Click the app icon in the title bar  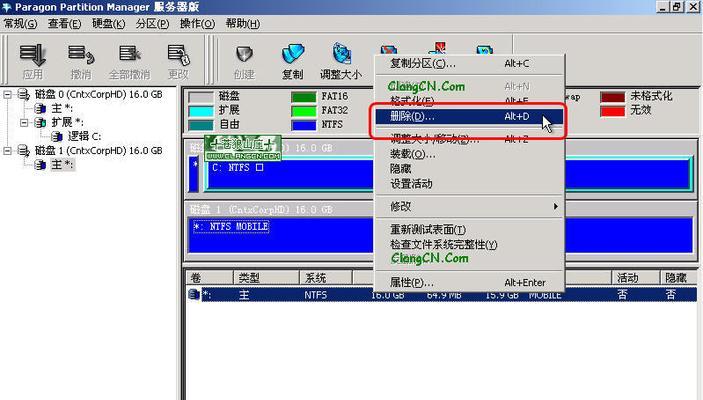pyautogui.click(x=7, y=7)
